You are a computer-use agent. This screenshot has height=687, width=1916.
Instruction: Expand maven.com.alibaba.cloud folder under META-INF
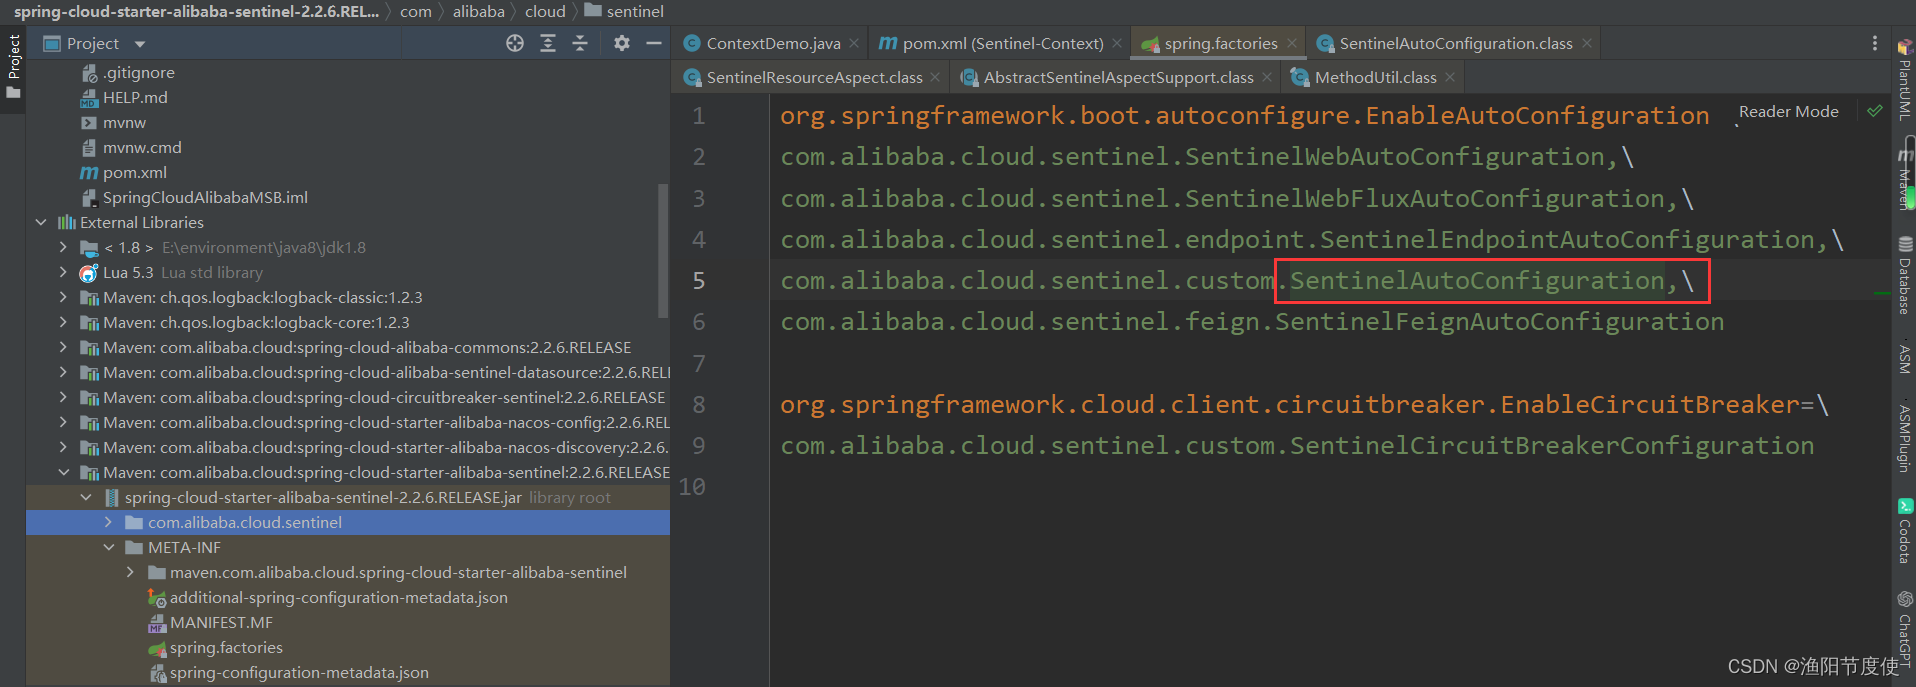click(x=130, y=572)
